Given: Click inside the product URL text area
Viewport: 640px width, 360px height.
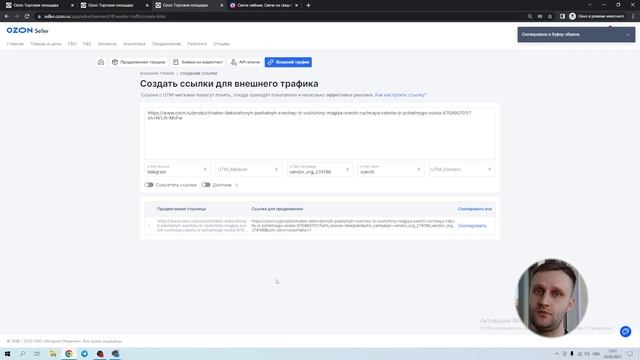Looking at the screenshot, I should pos(320,133).
